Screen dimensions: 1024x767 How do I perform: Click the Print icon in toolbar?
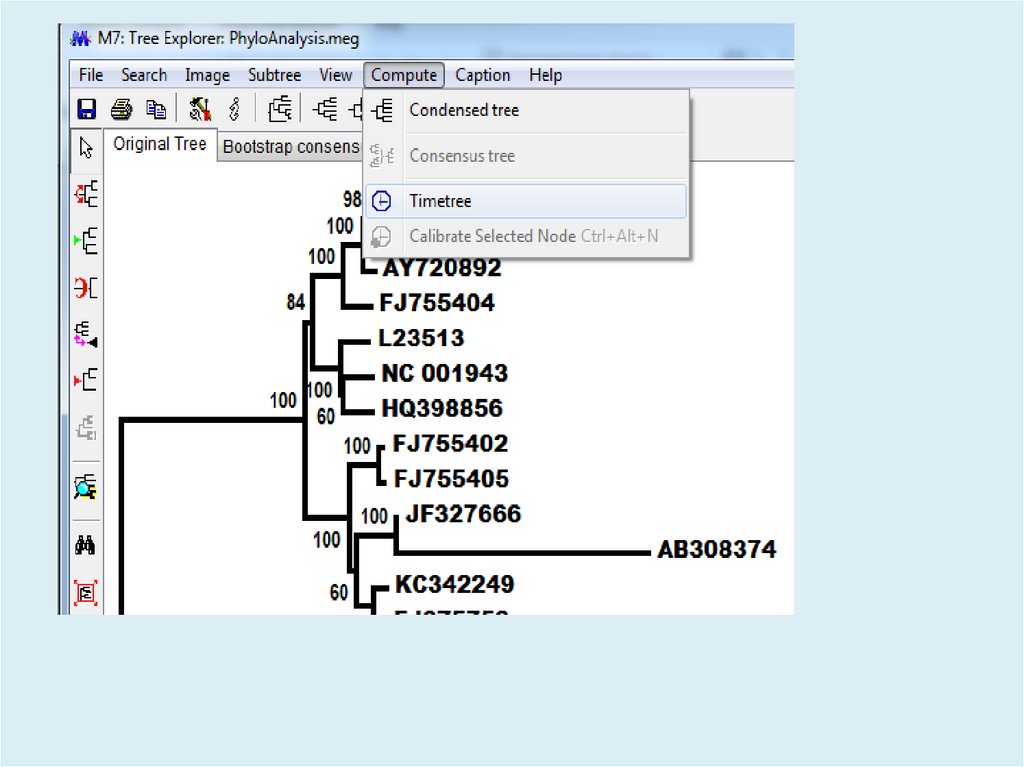121,109
